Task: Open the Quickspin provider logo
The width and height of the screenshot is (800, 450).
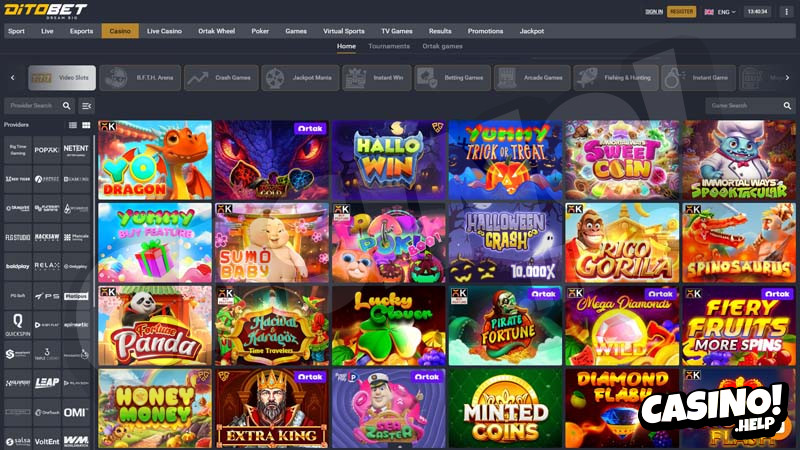Action: 18,324
